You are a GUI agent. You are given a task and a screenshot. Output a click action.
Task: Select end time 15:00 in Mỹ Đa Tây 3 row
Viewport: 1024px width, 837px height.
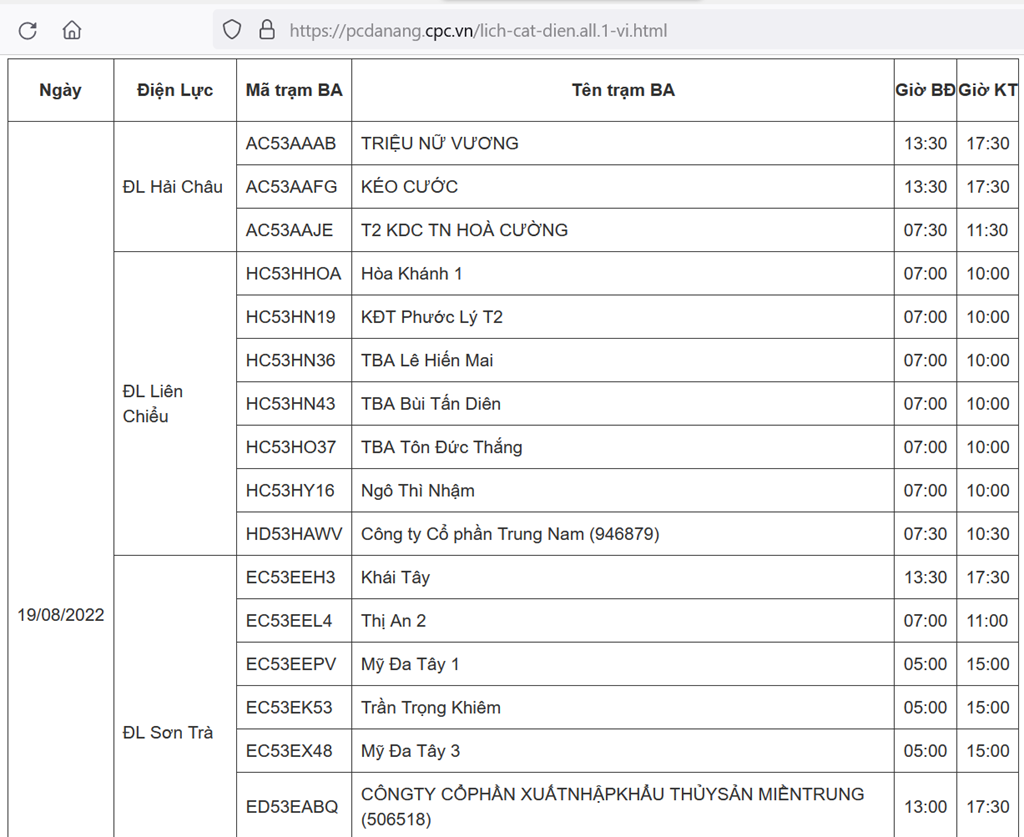pos(988,751)
